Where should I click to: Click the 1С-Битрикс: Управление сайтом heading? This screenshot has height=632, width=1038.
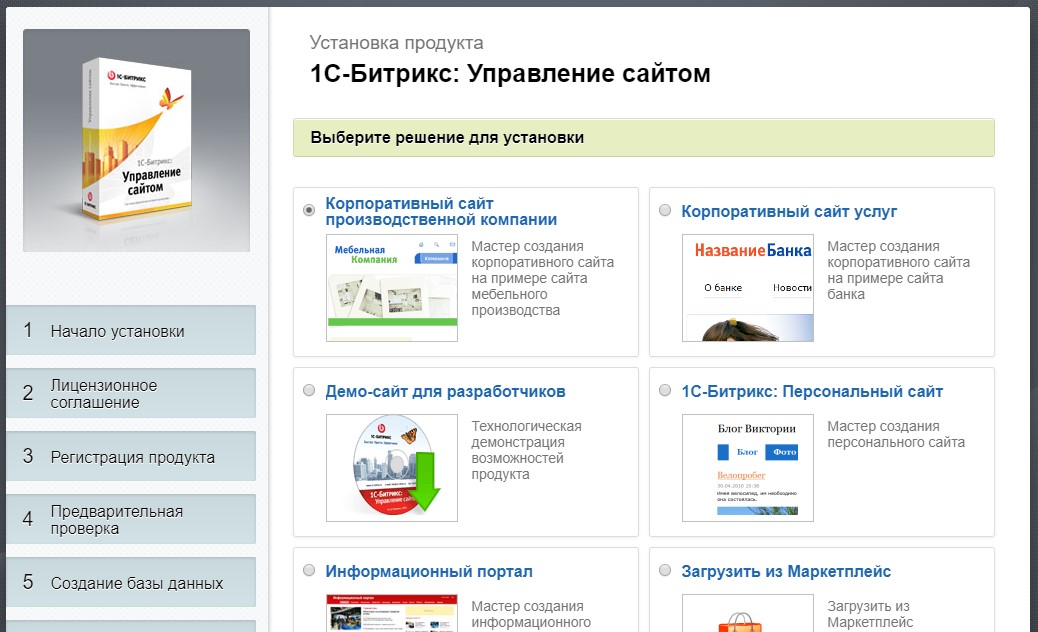click(510, 73)
